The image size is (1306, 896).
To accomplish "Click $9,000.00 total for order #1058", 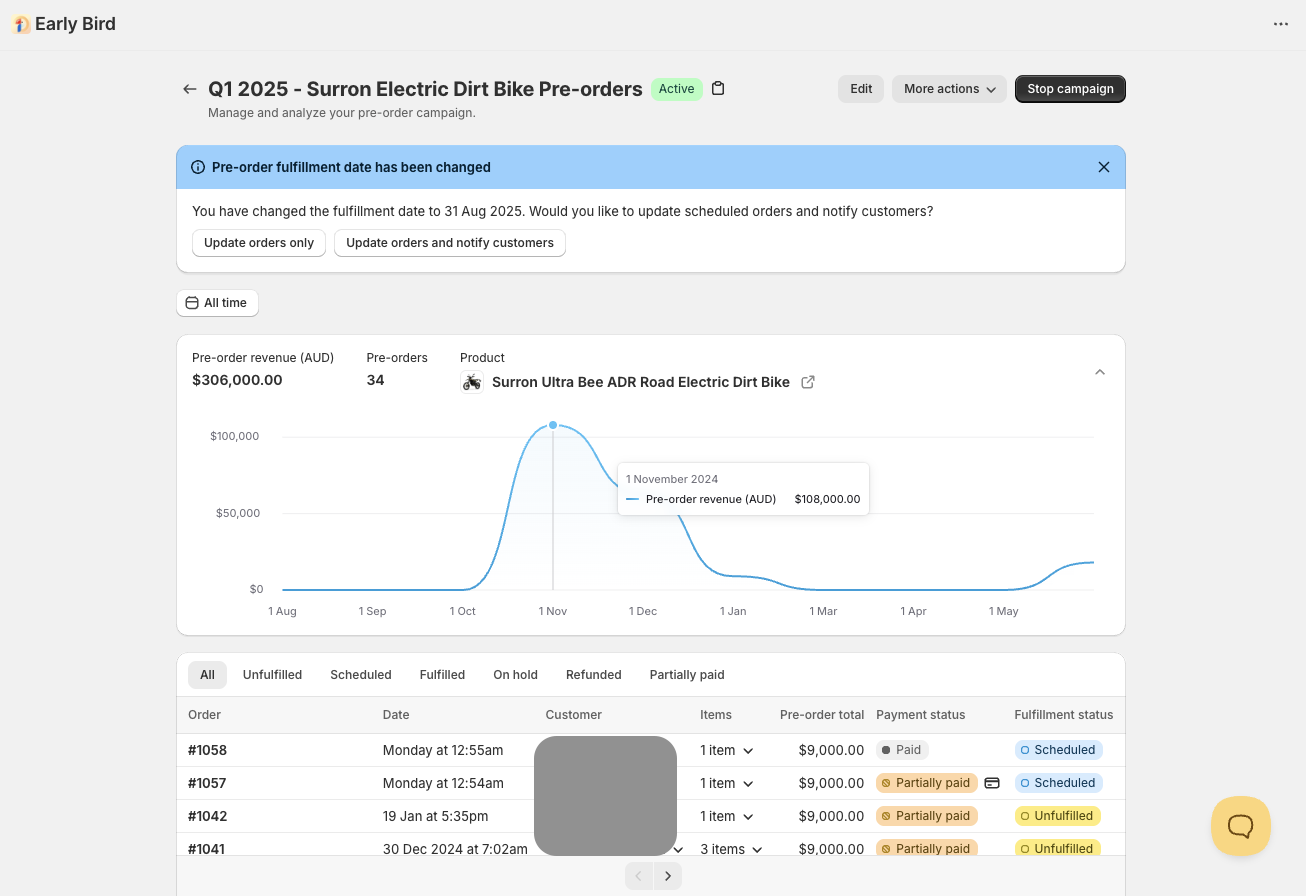I will (x=831, y=750).
